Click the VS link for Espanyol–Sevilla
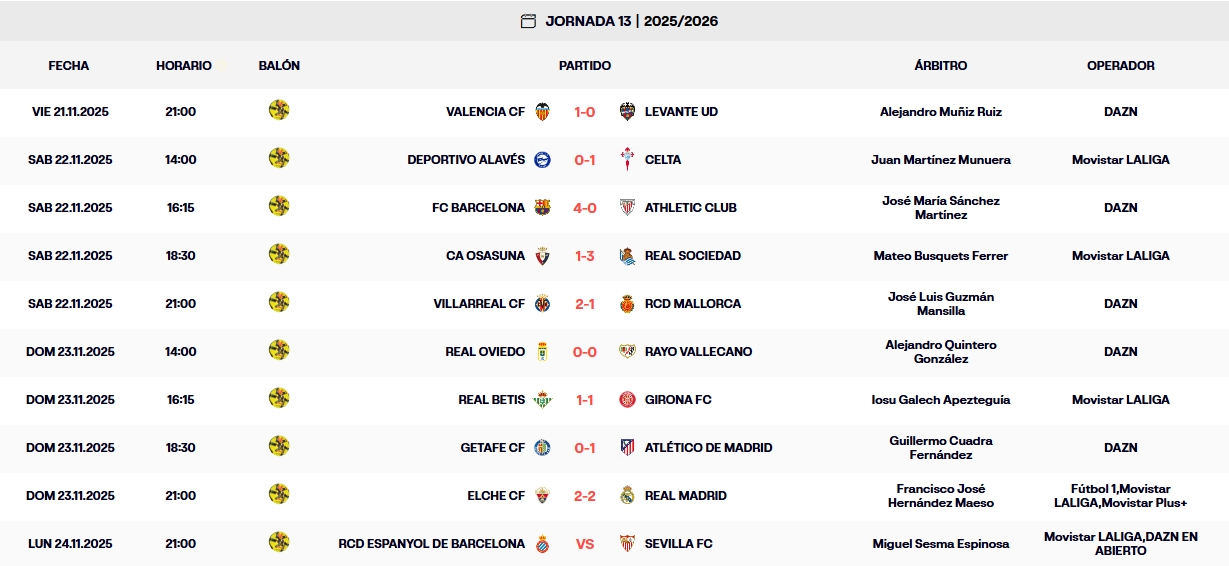This screenshot has height=566, width=1229. click(585, 544)
